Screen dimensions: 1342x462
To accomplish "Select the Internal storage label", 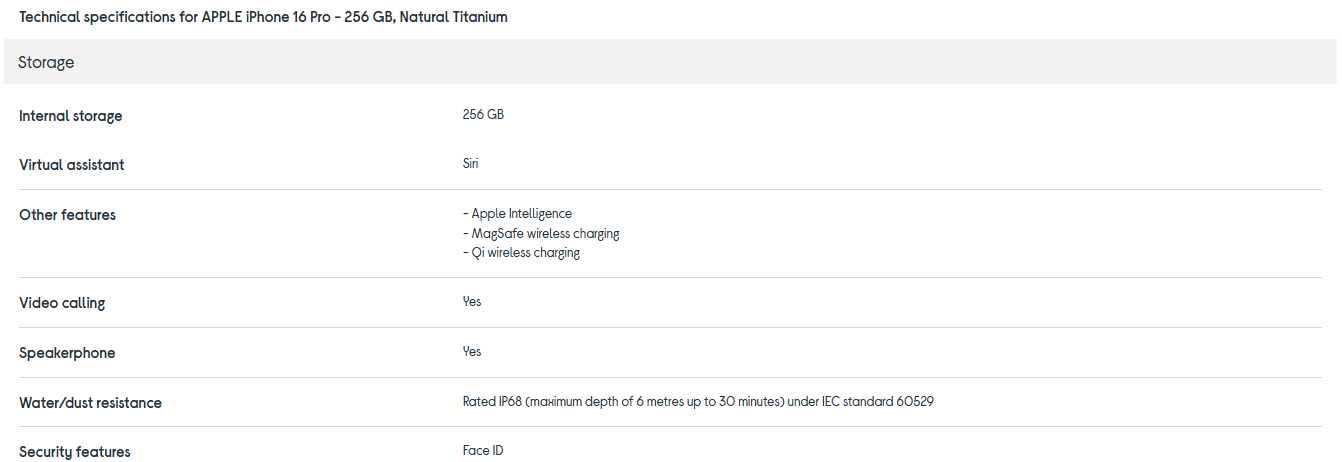I will [71, 116].
